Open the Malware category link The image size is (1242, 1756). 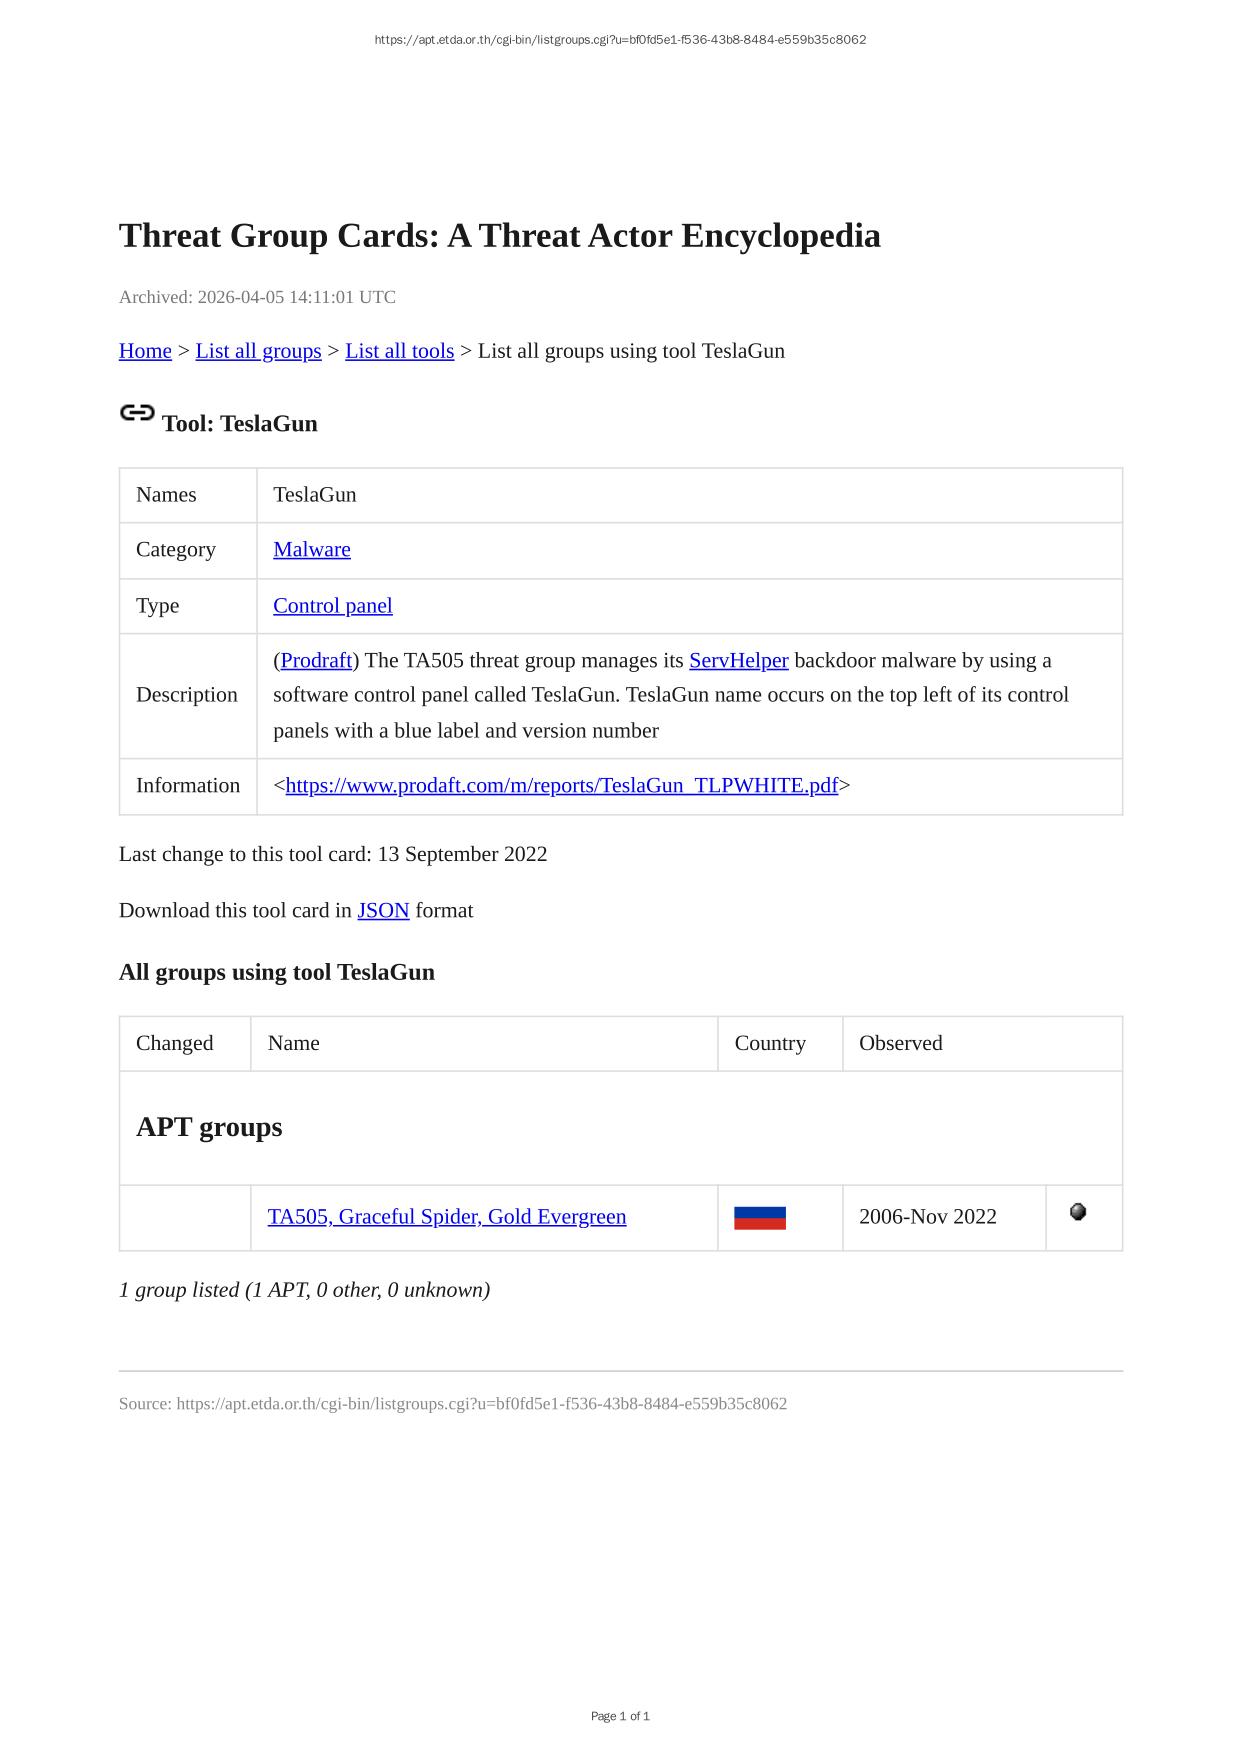click(311, 549)
